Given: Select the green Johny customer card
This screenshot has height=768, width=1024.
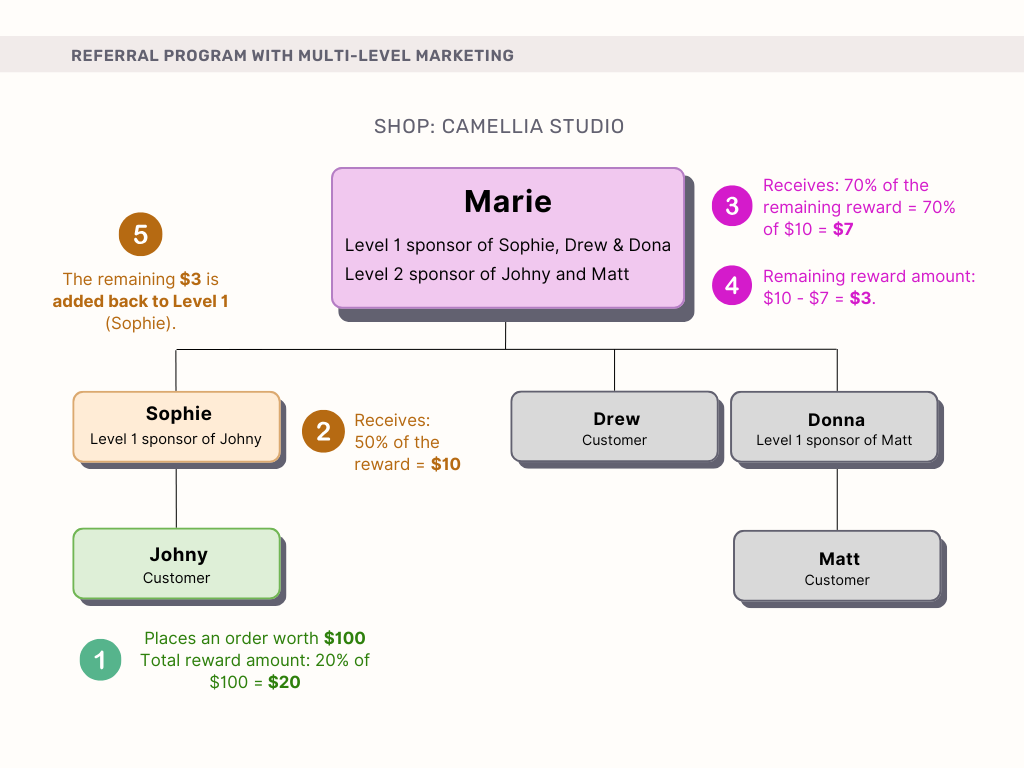Looking at the screenshot, I should pyautogui.click(x=177, y=564).
